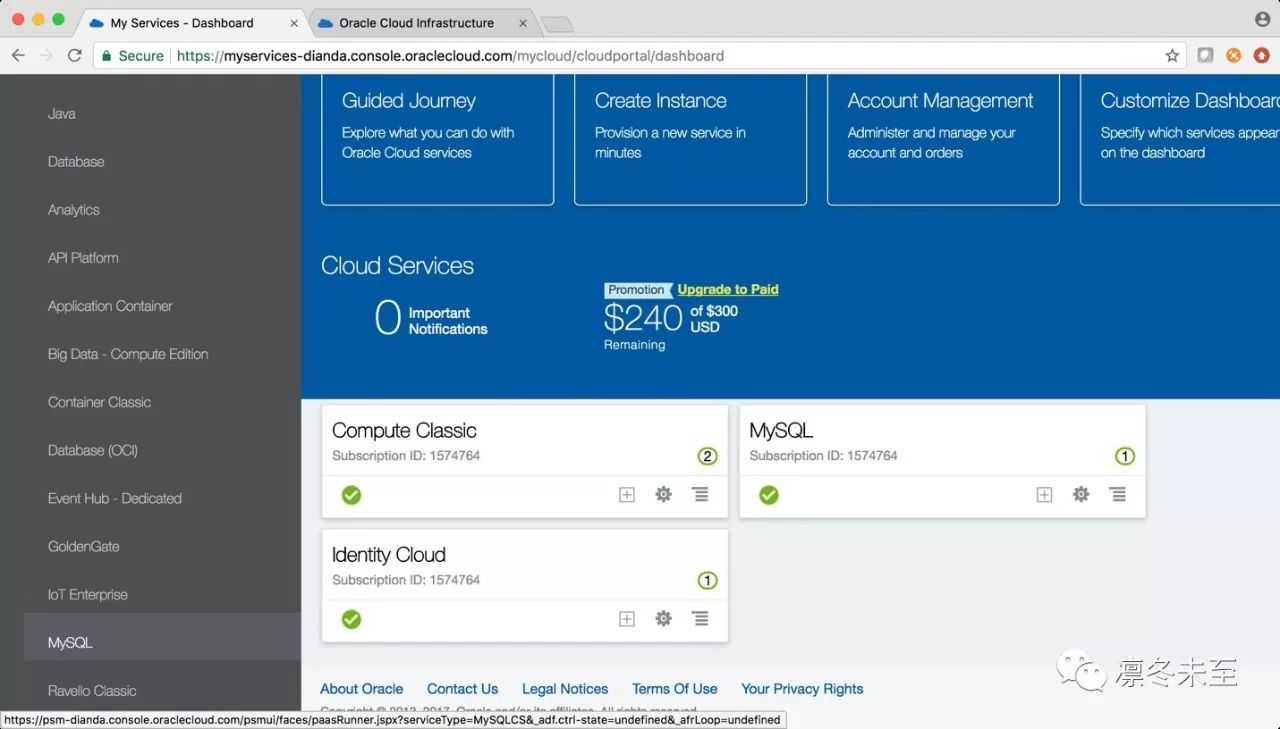
Task: Bookmark this page with the star icon
Action: tap(1172, 56)
